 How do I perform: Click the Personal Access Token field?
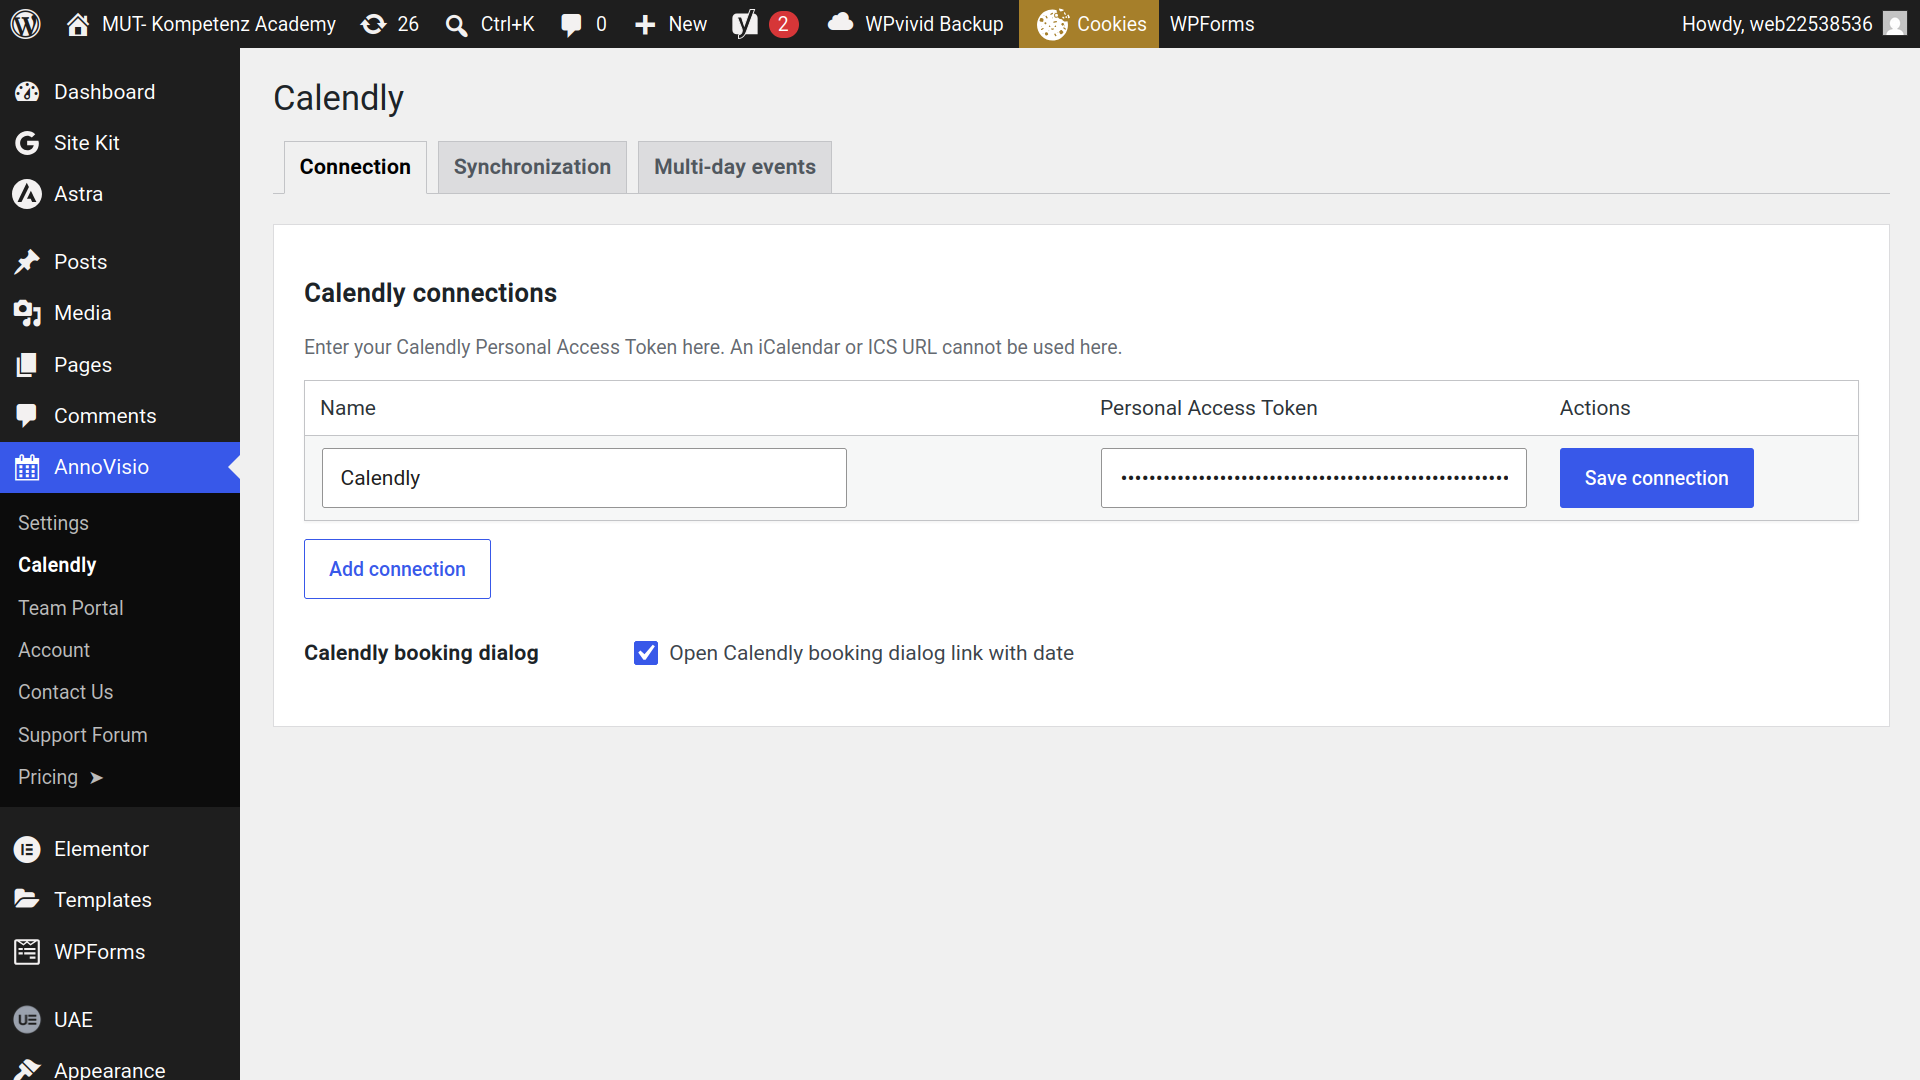click(x=1313, y=478)
